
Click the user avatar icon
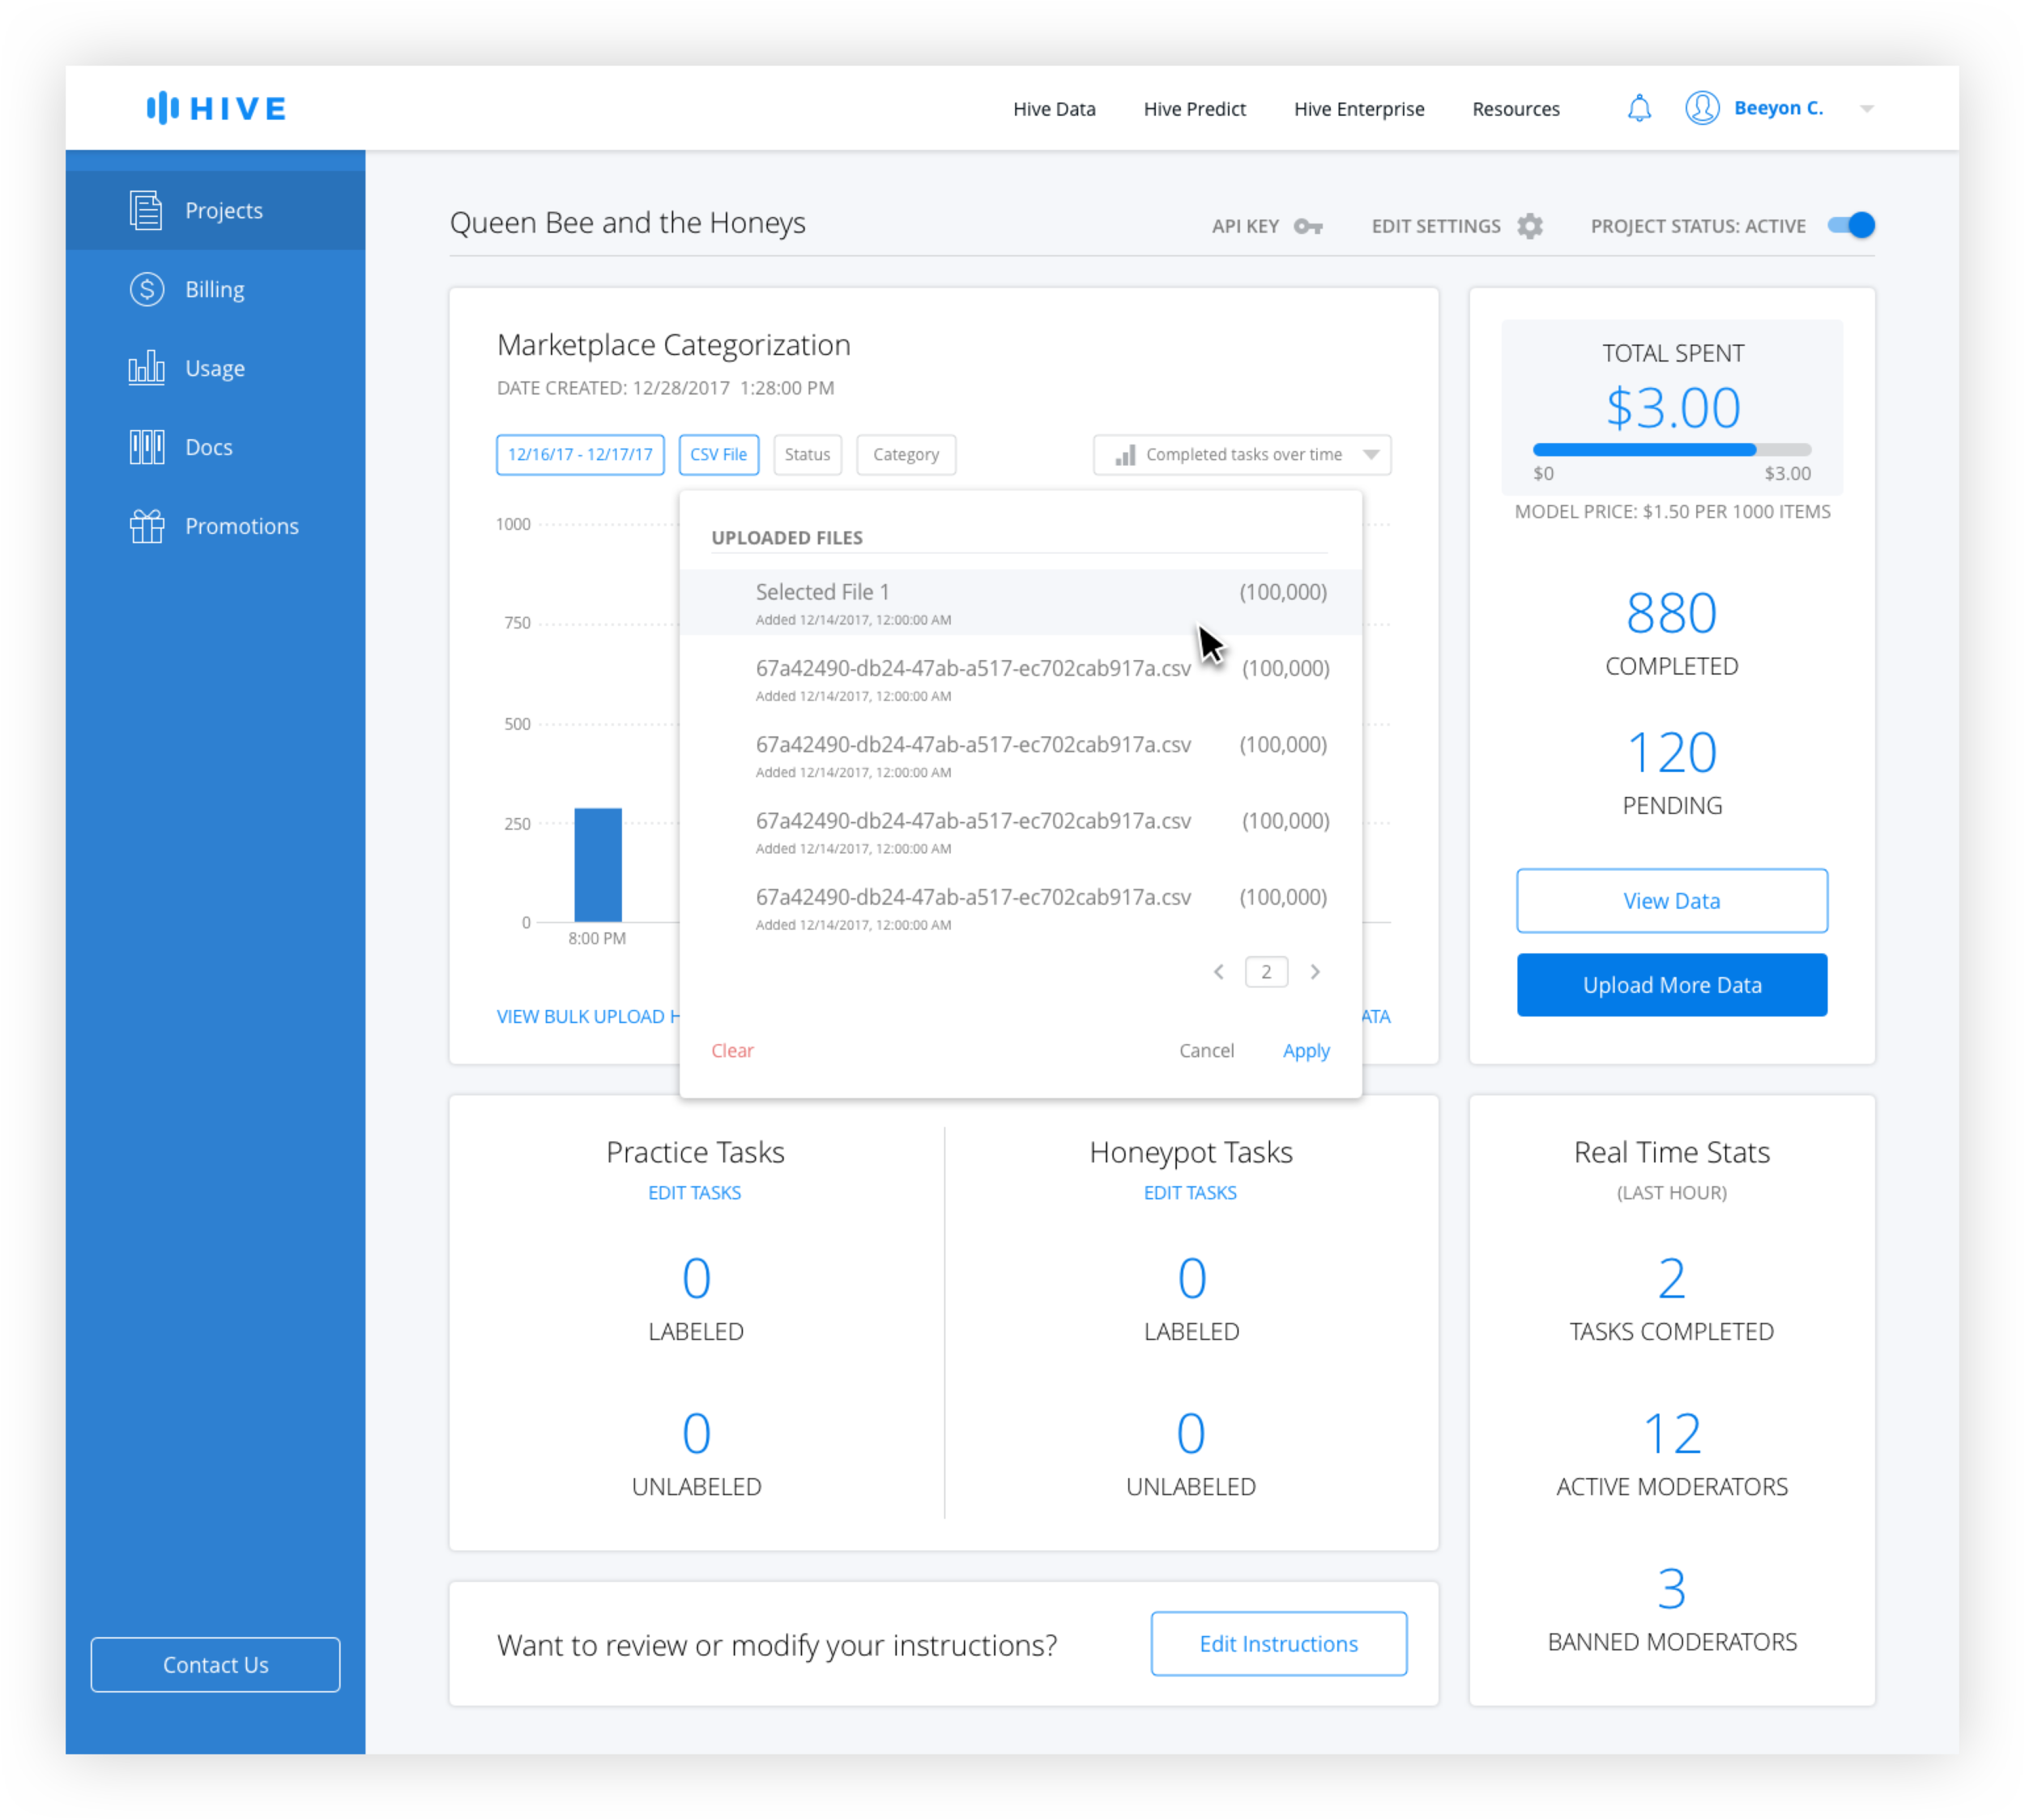click(x=1701, y=108)
